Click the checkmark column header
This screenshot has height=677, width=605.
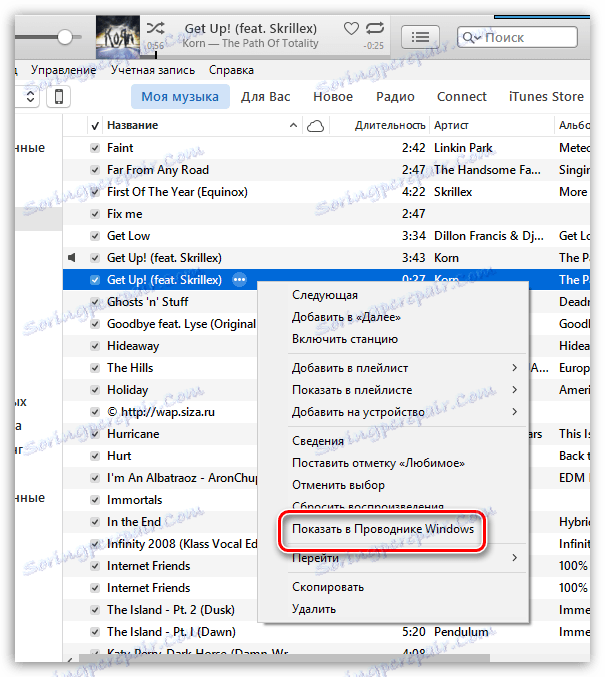(x=95, y=126)
